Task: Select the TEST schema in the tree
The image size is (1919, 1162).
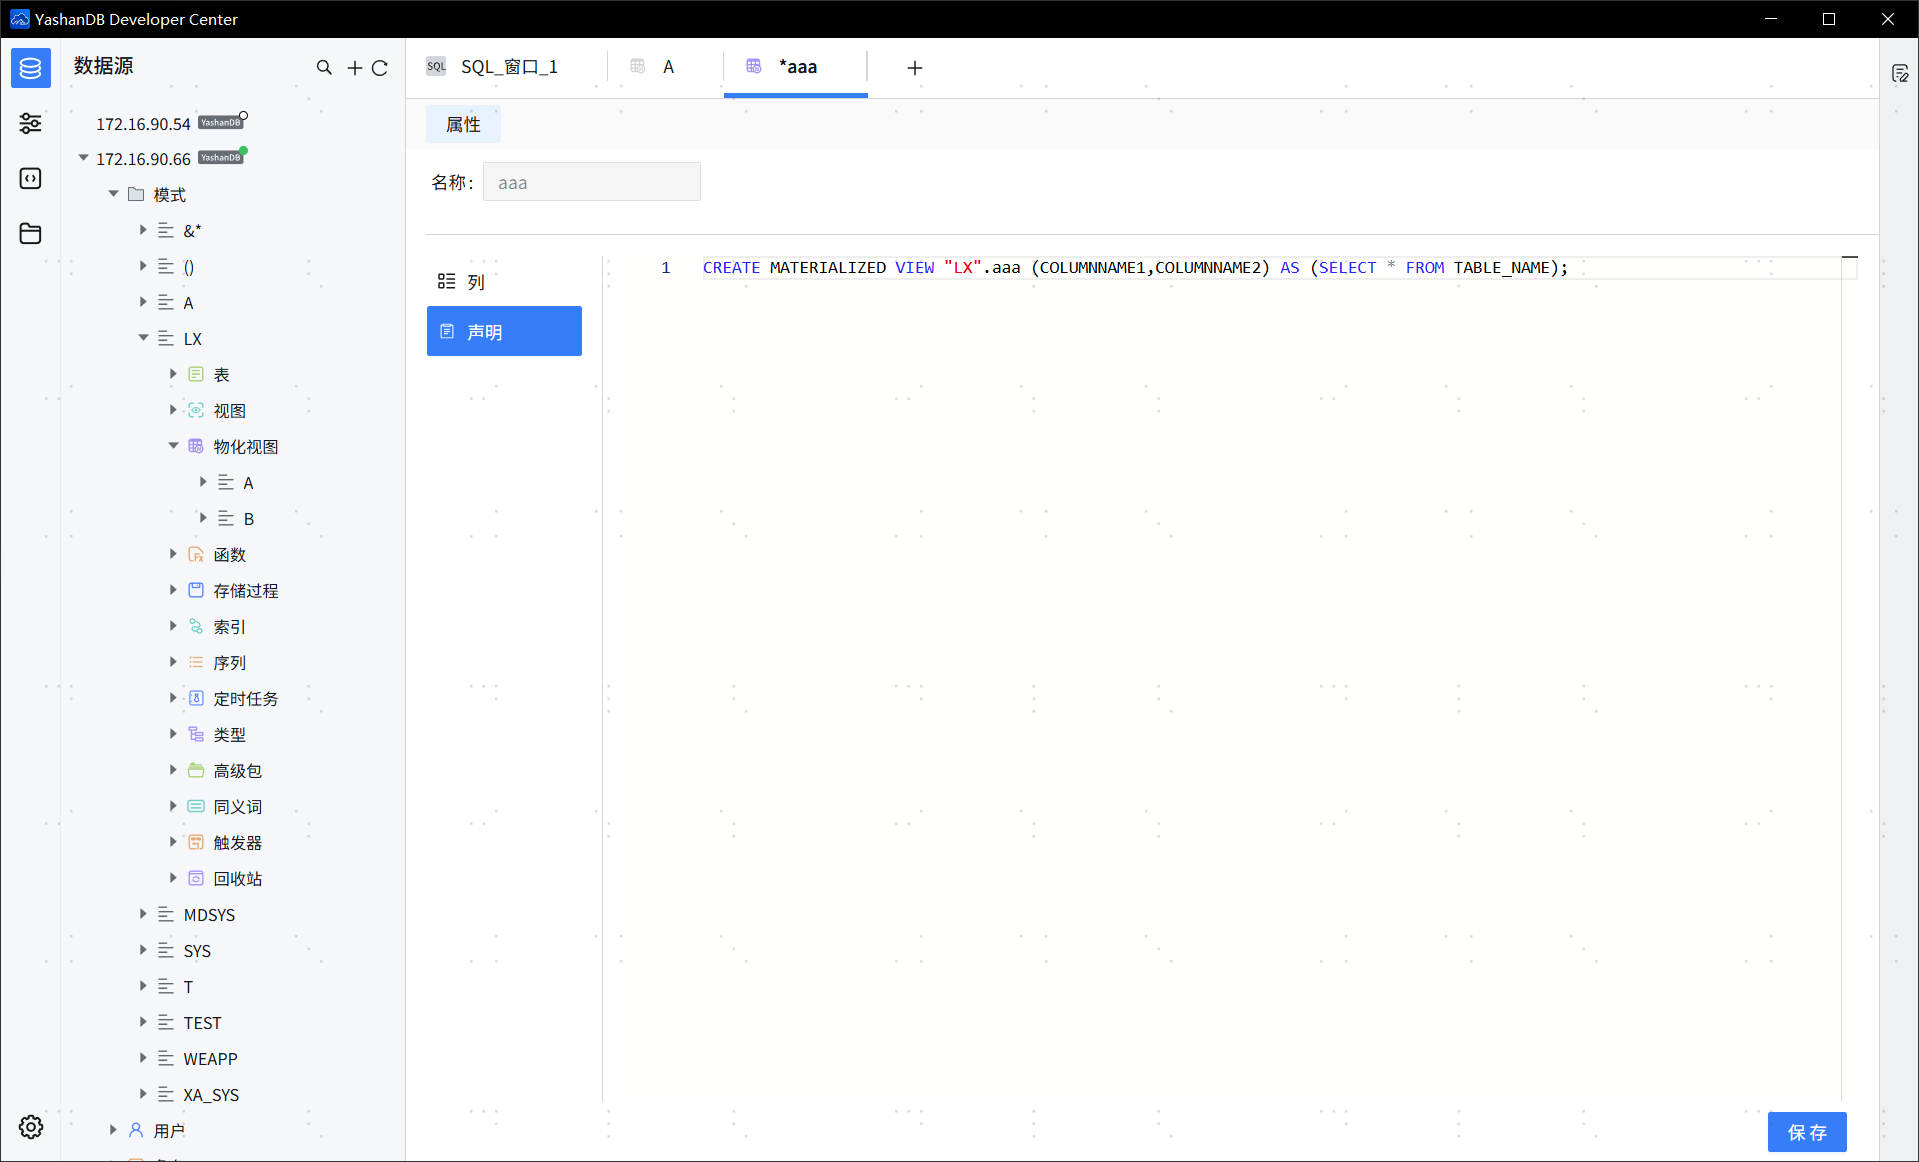Action: 202,1022
